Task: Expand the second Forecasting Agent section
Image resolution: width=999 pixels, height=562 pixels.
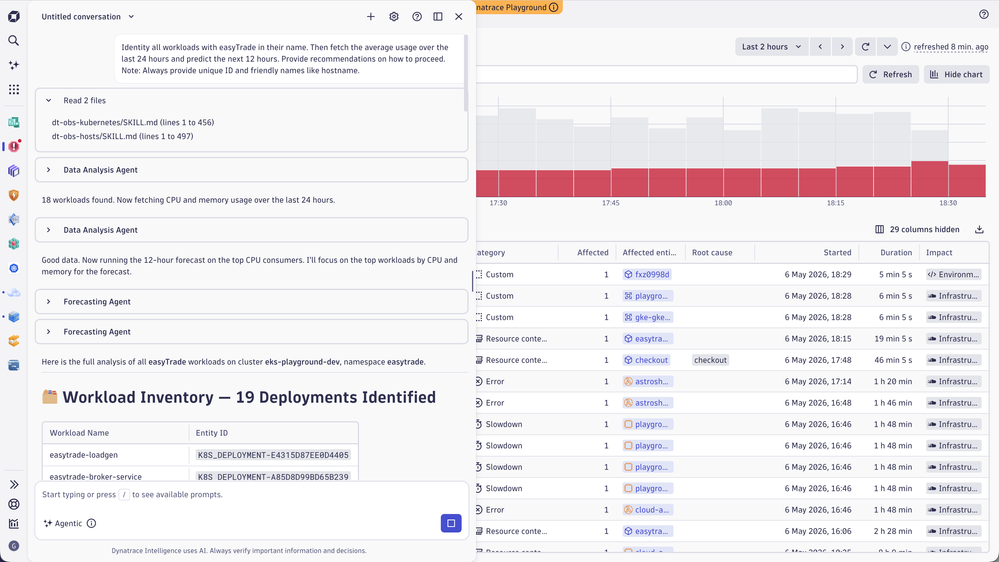Action: 251,332
